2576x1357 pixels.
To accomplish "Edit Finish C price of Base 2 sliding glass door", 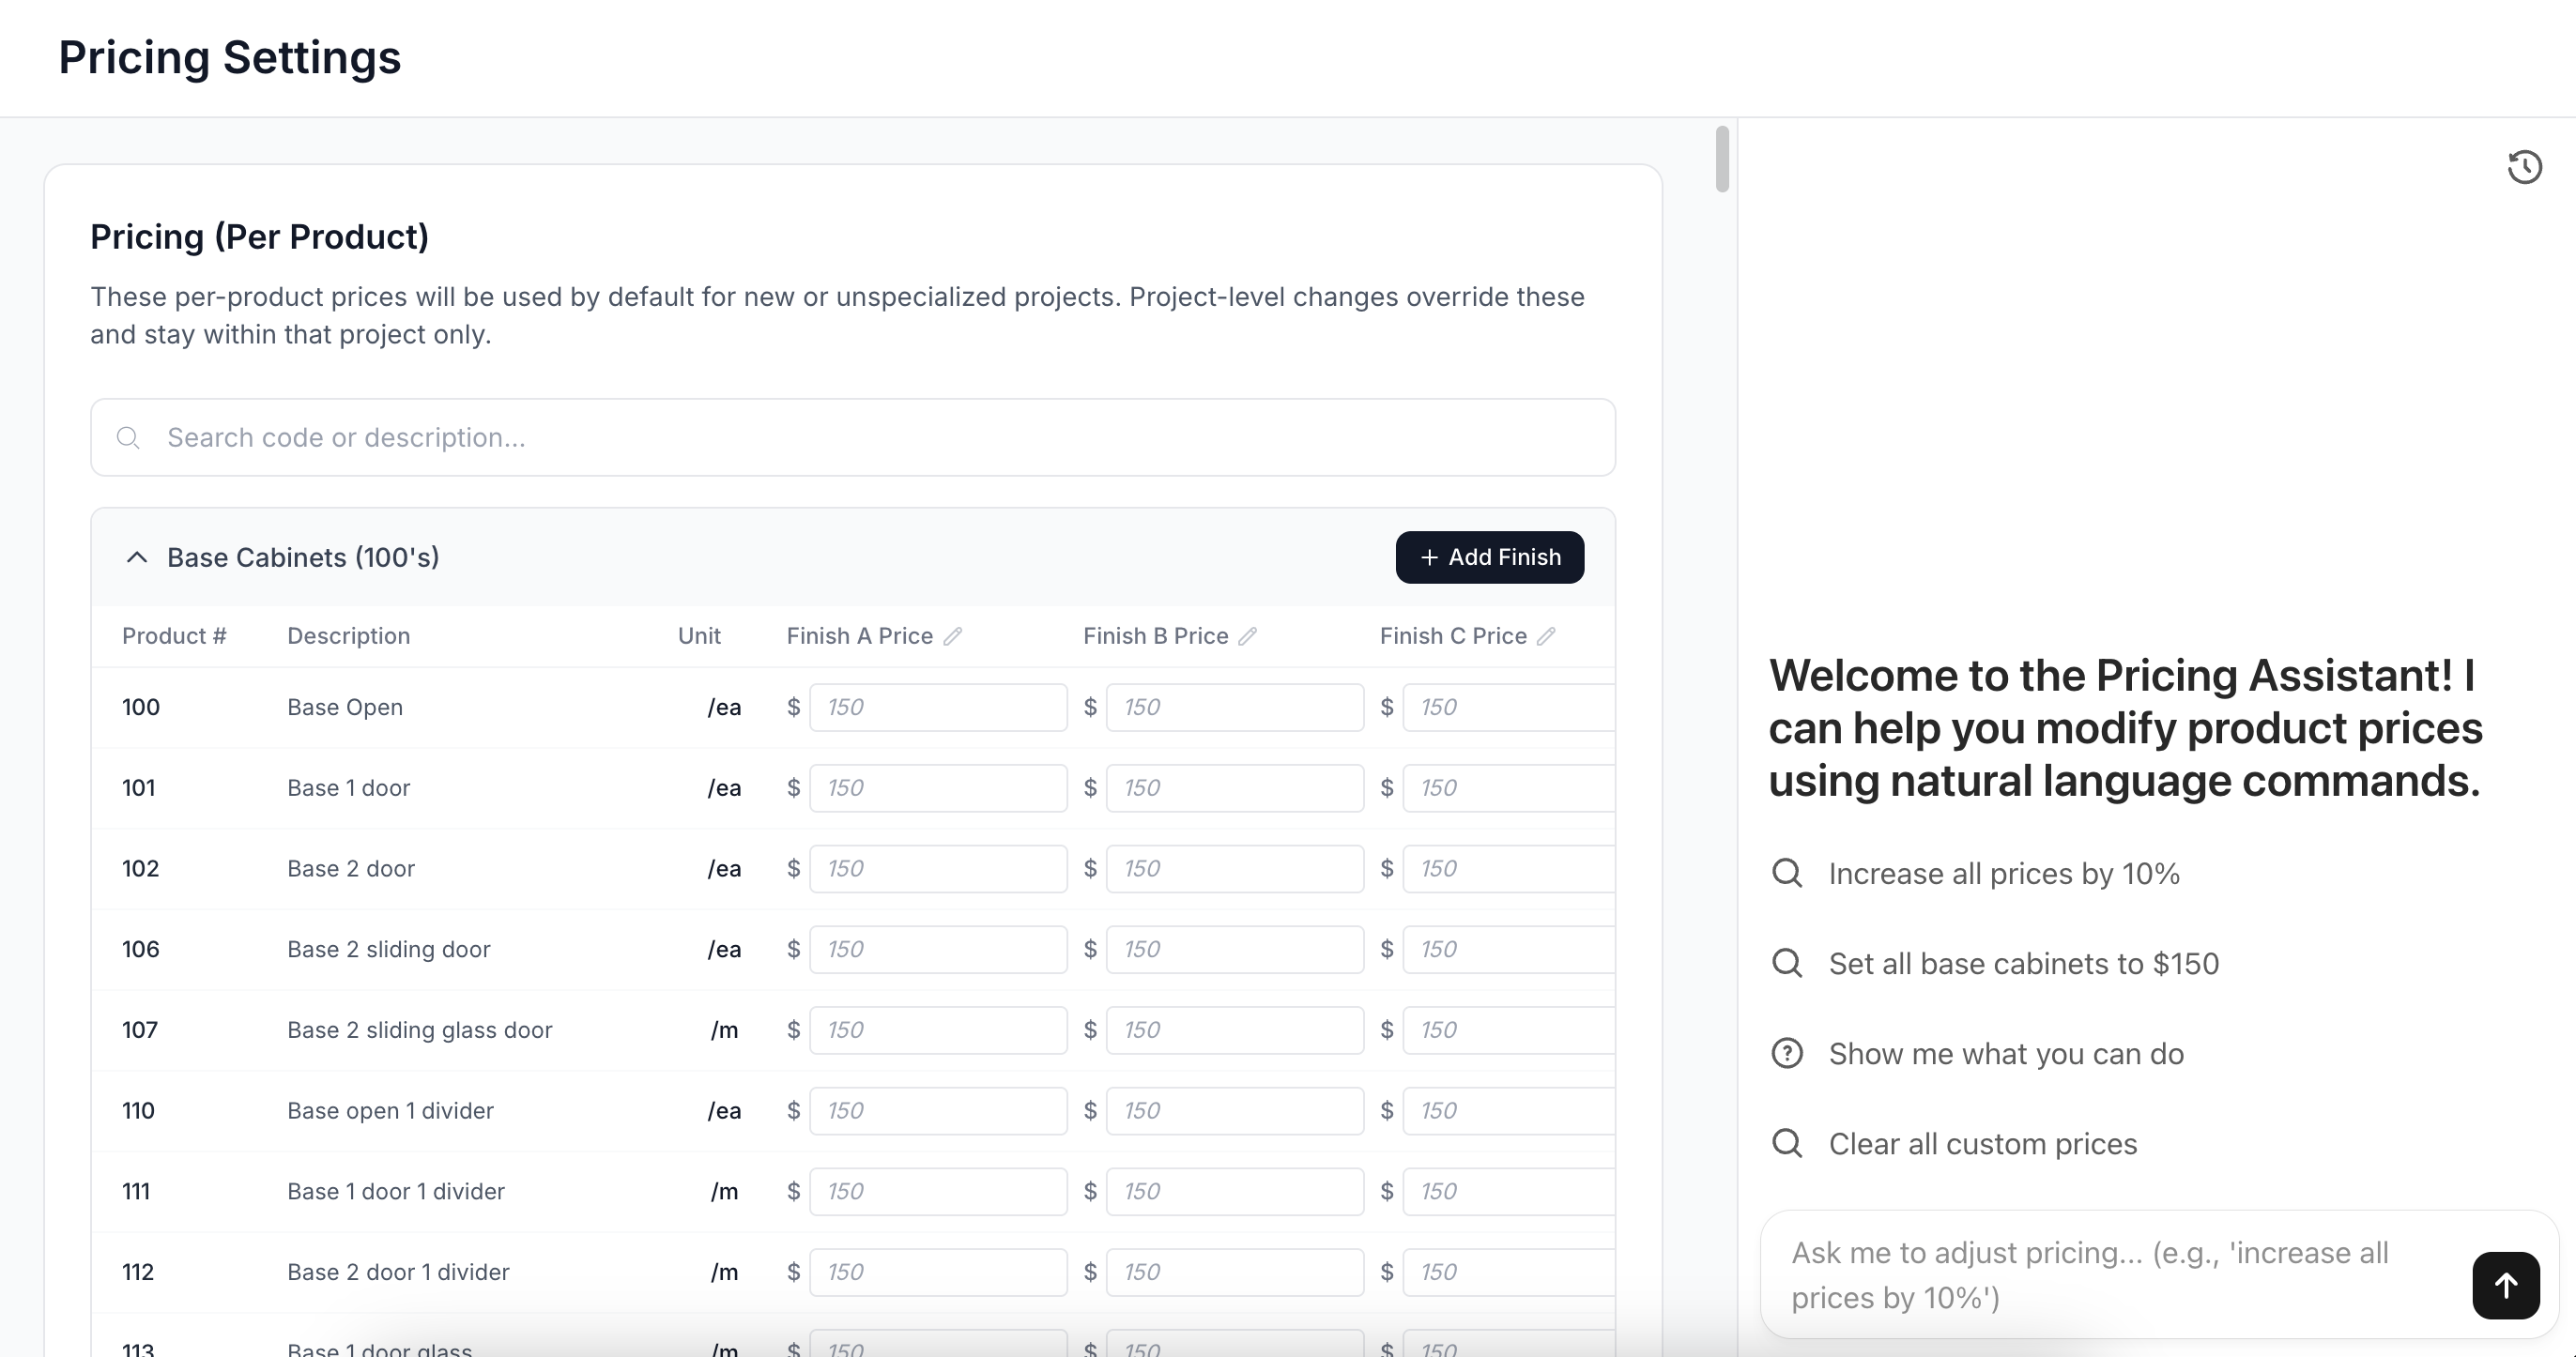I will (x=1510, y=1029).
